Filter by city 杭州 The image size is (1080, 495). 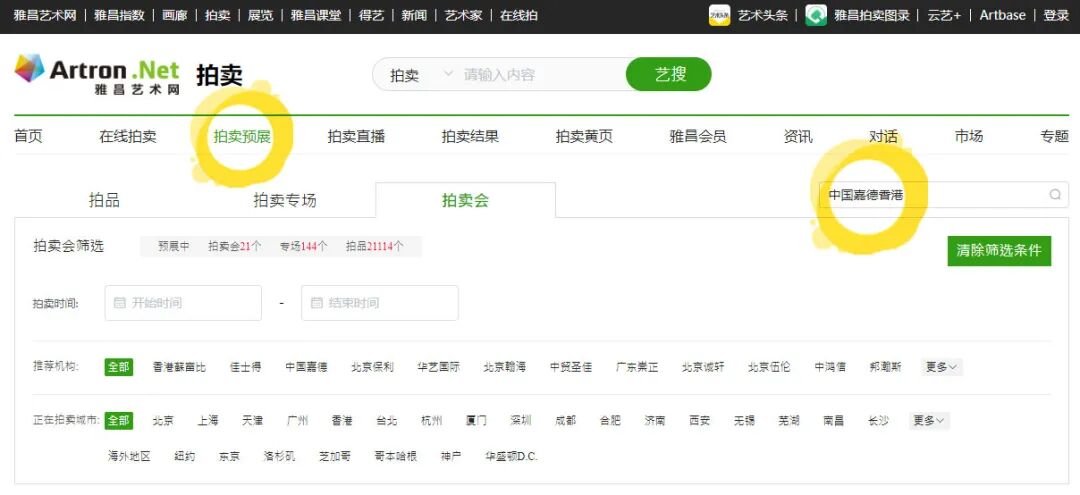click(x=431, y=421)
